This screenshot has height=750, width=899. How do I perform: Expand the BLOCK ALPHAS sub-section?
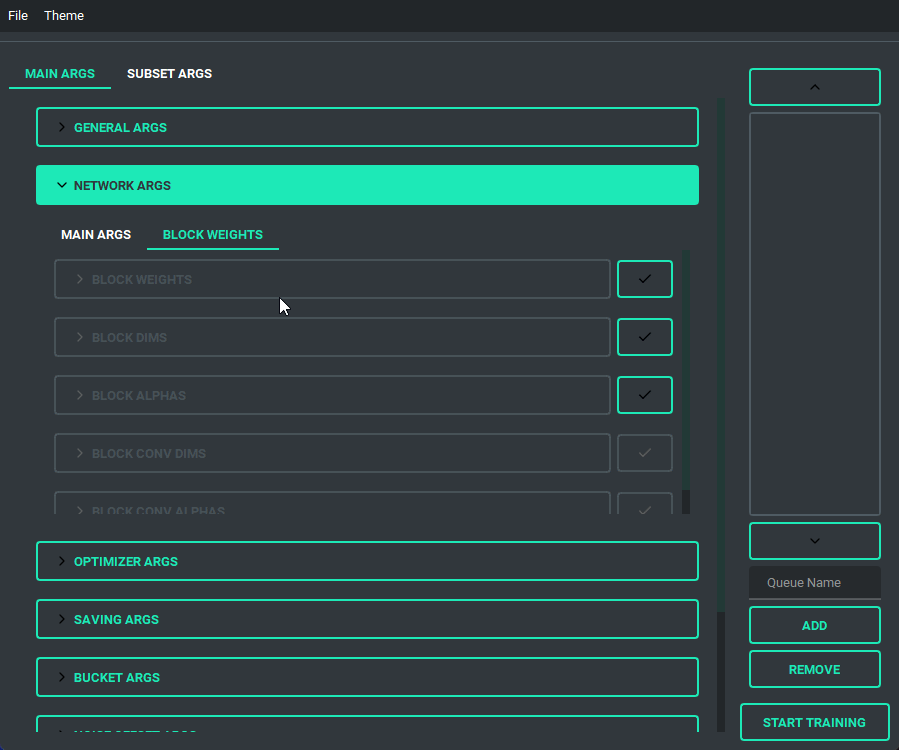click(x=332, y=395)
